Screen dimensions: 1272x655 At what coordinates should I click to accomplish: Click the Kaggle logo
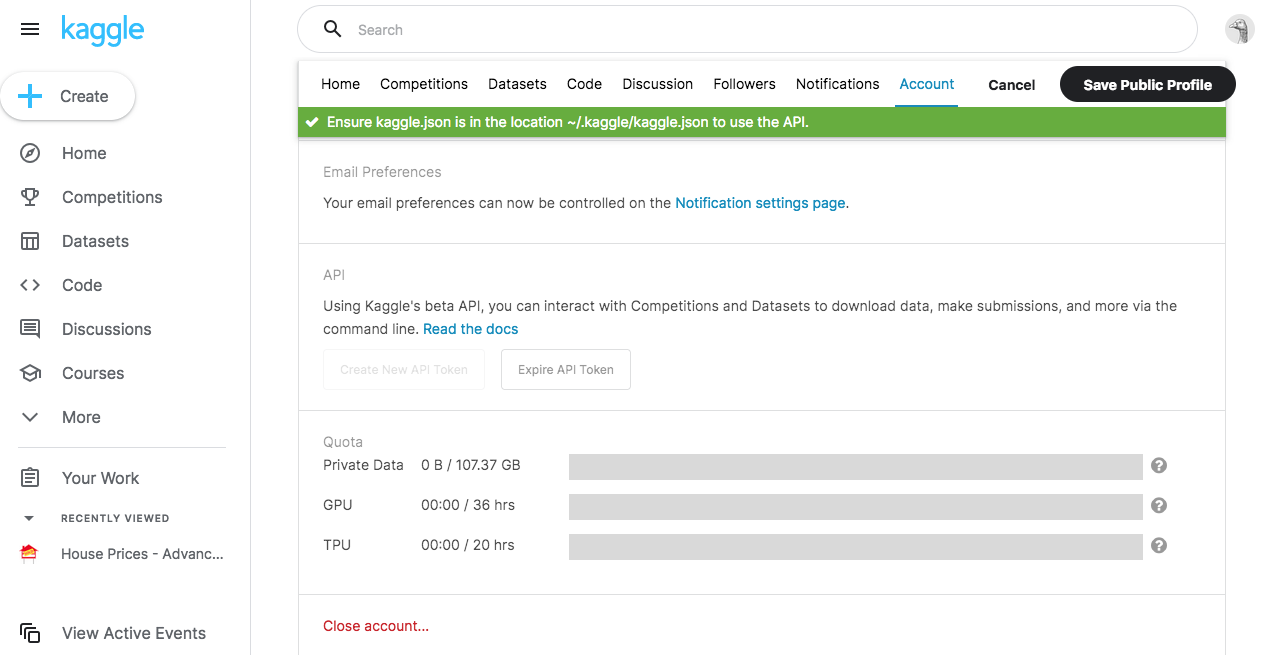coord(102,30)
